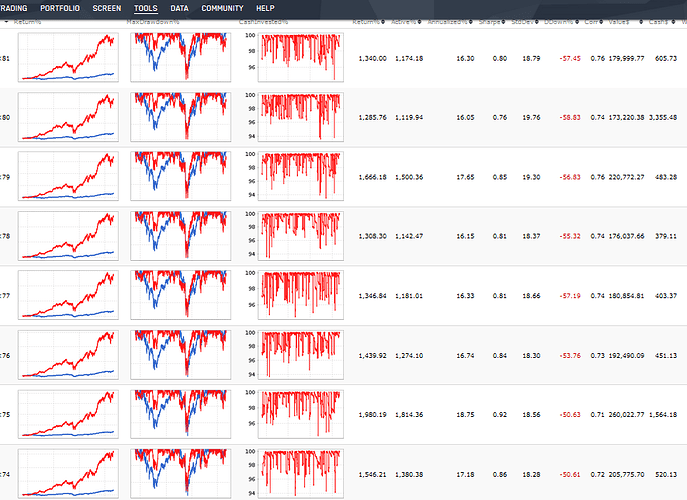Open the max drawdown chart in row :75

181,414
